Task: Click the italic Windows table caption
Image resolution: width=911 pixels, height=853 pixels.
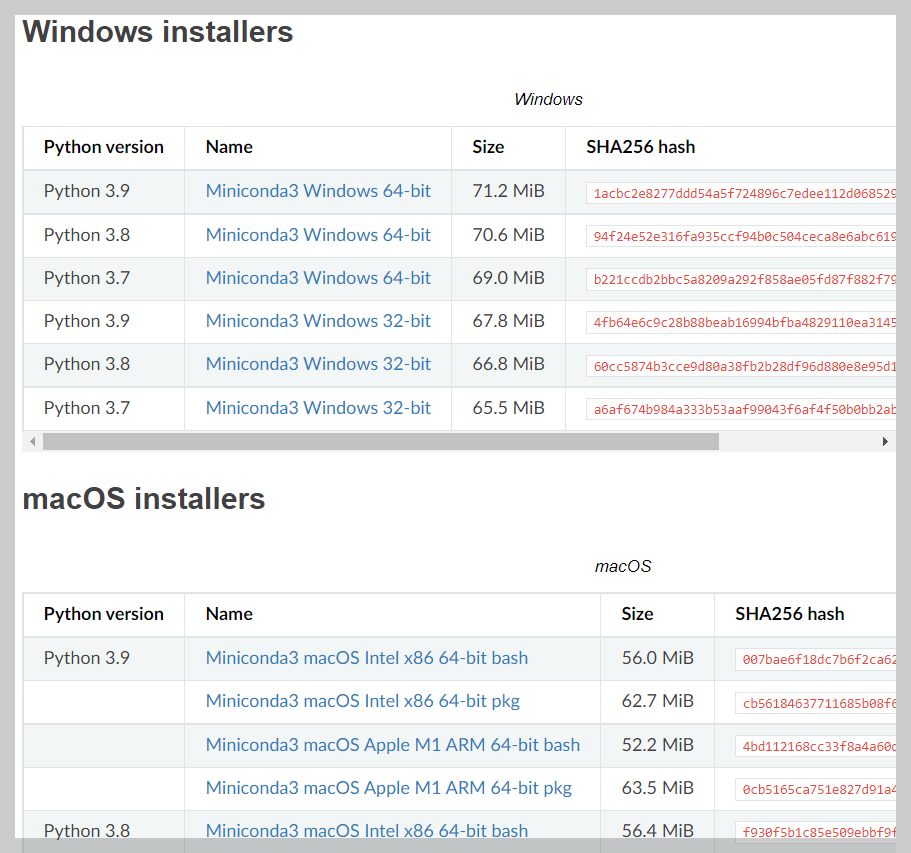Action: 548,99
